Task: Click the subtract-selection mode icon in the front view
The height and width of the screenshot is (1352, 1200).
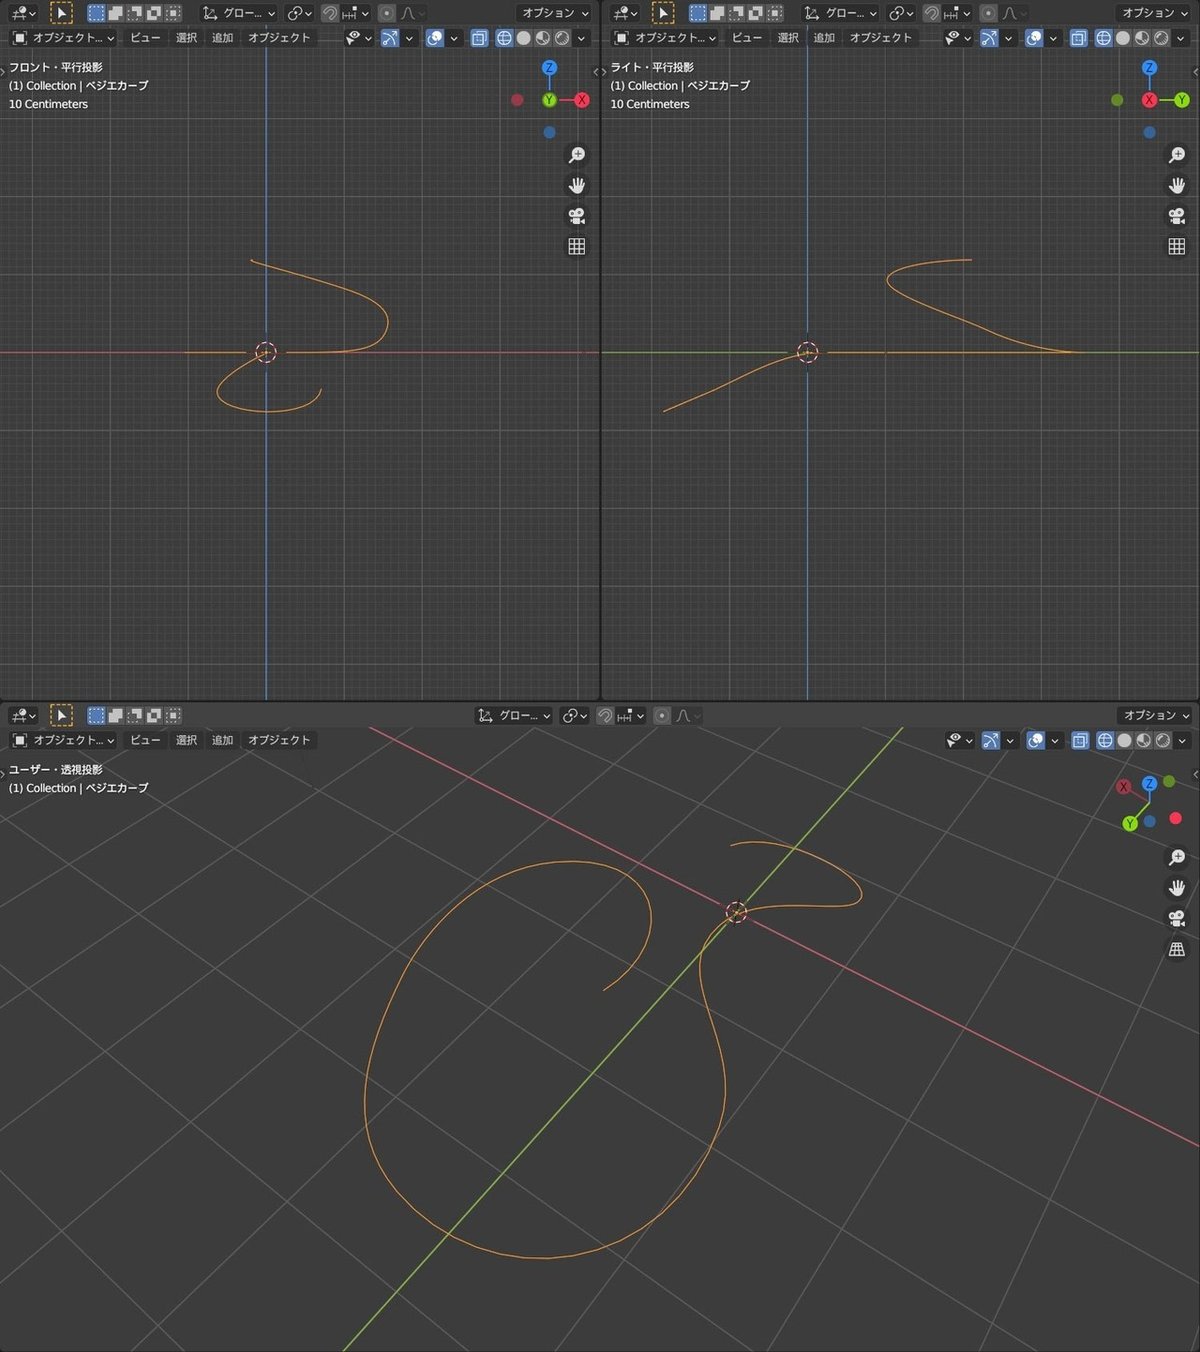Action: pyautogui.click(x=135, y=13)
